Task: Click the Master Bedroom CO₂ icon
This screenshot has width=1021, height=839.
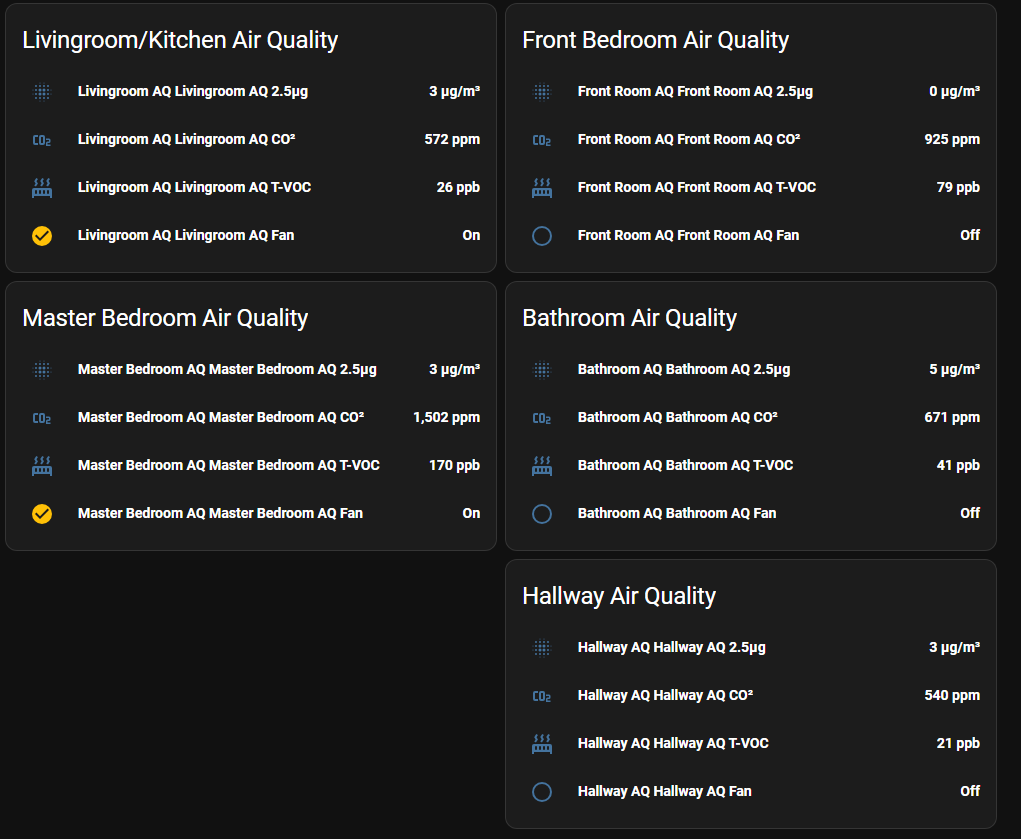Action: [x=42, y=417]
